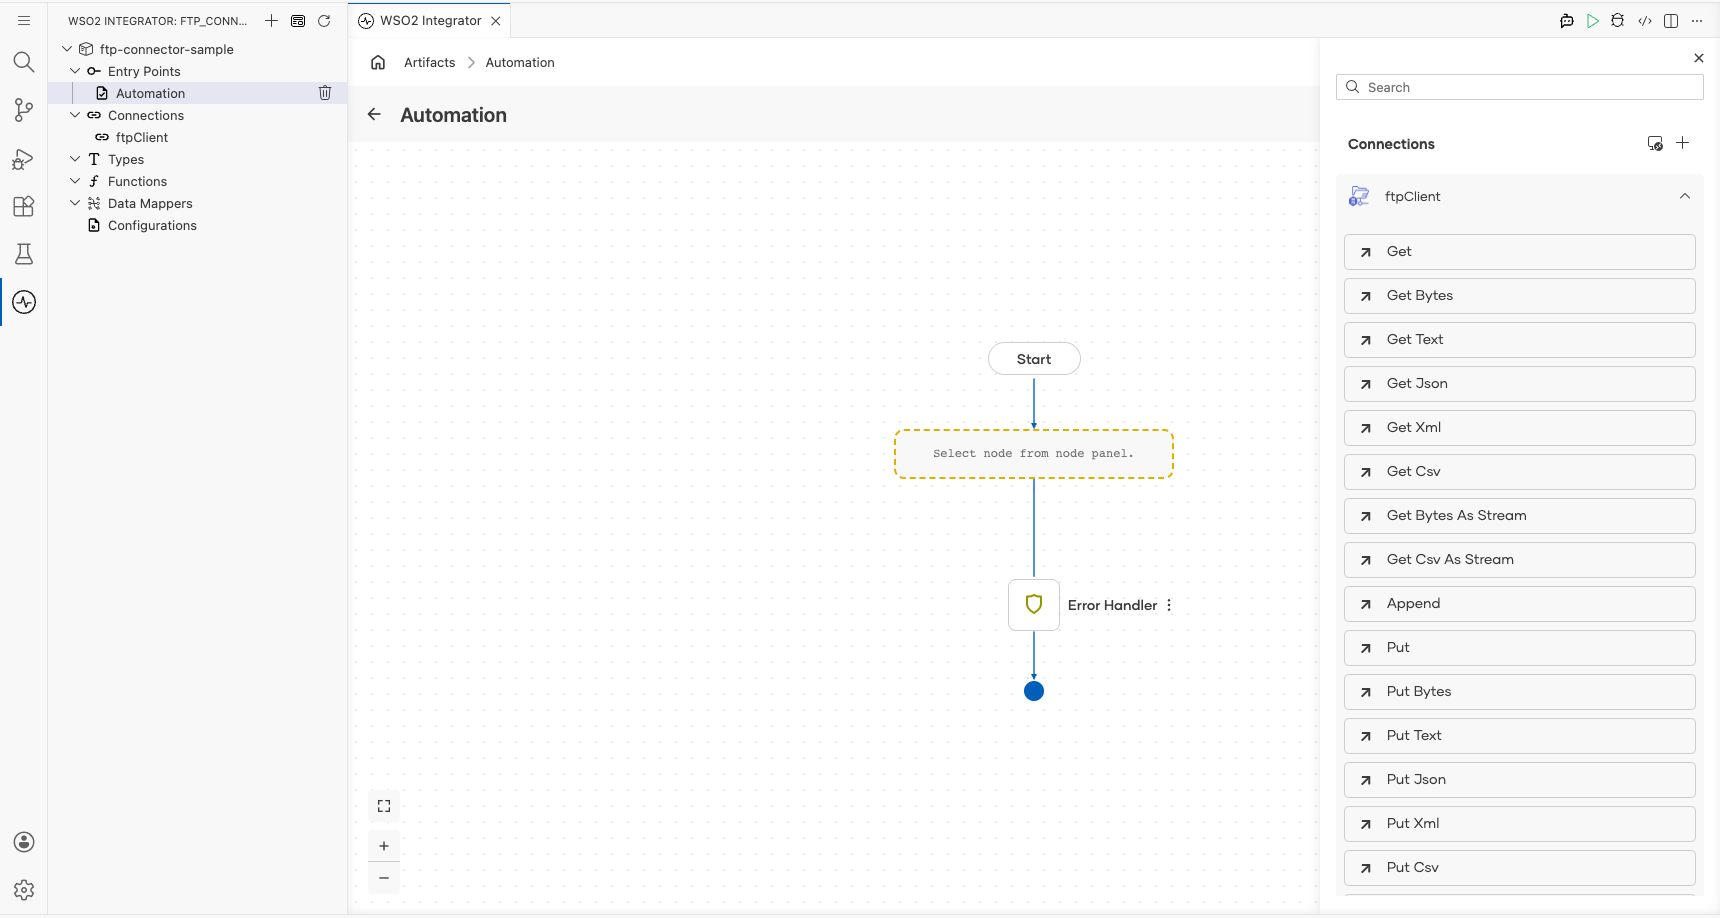Choose the Put Json action
This screenshot has height=918, width=1720.
[1520, 780]
